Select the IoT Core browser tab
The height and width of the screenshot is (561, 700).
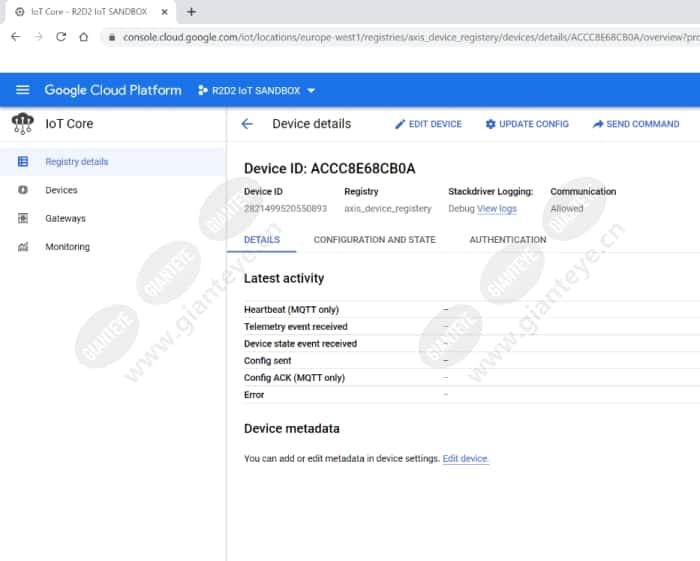click(89, 12)
